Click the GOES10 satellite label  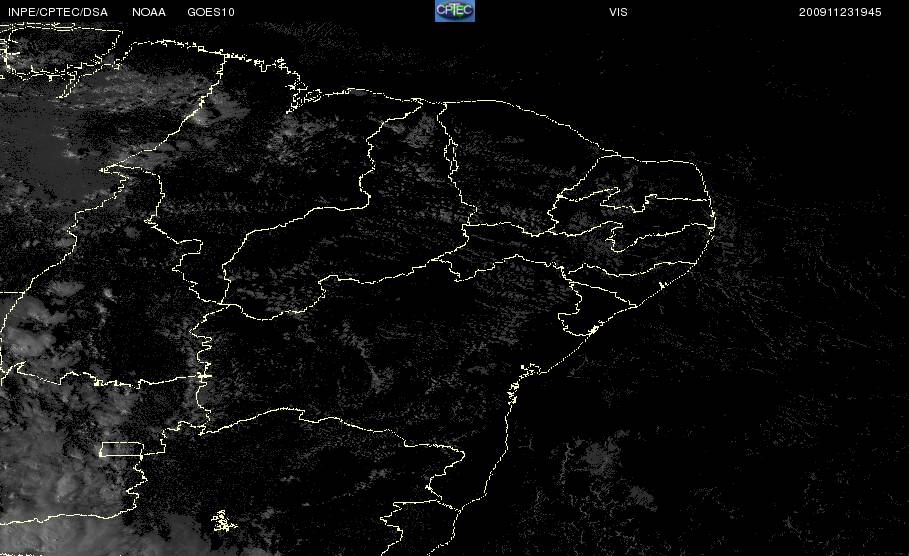pyautogui.click(x=211, y=12)
